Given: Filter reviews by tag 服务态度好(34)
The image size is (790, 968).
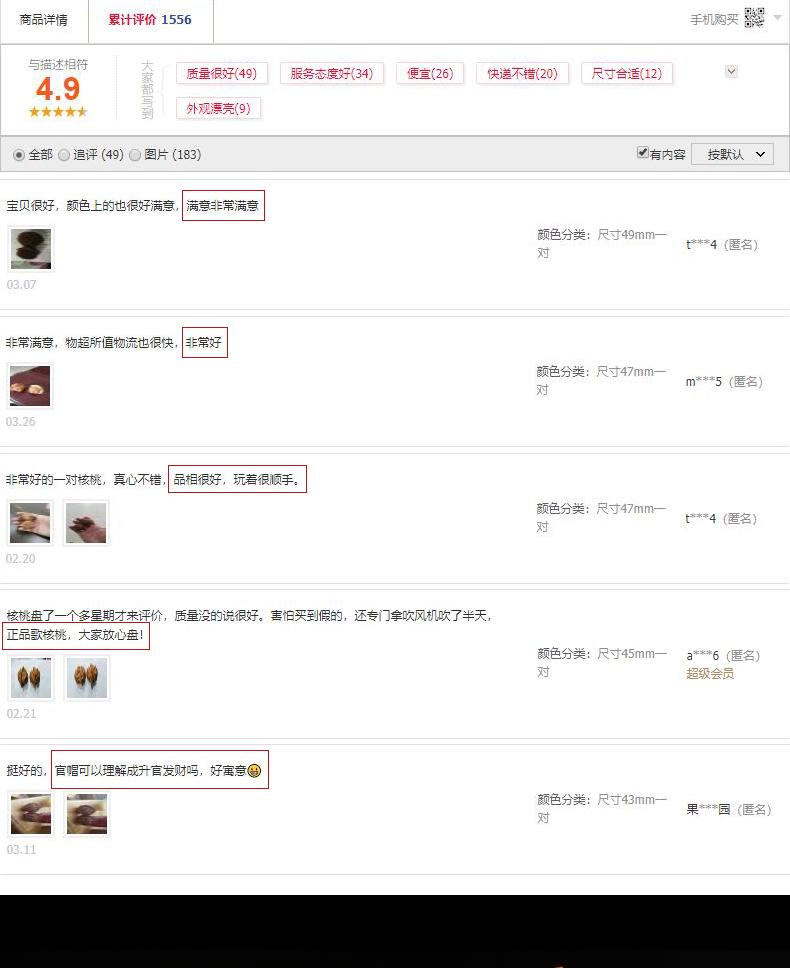Looking at the screenshot, I should point(331,73).
